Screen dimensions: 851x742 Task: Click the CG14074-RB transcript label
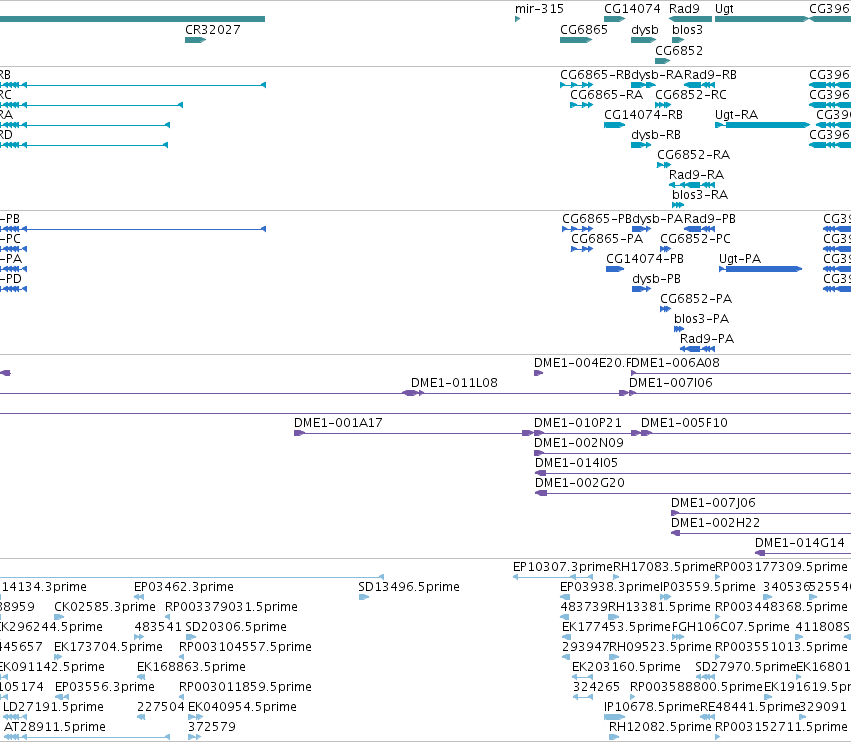[x=643, y=115]
